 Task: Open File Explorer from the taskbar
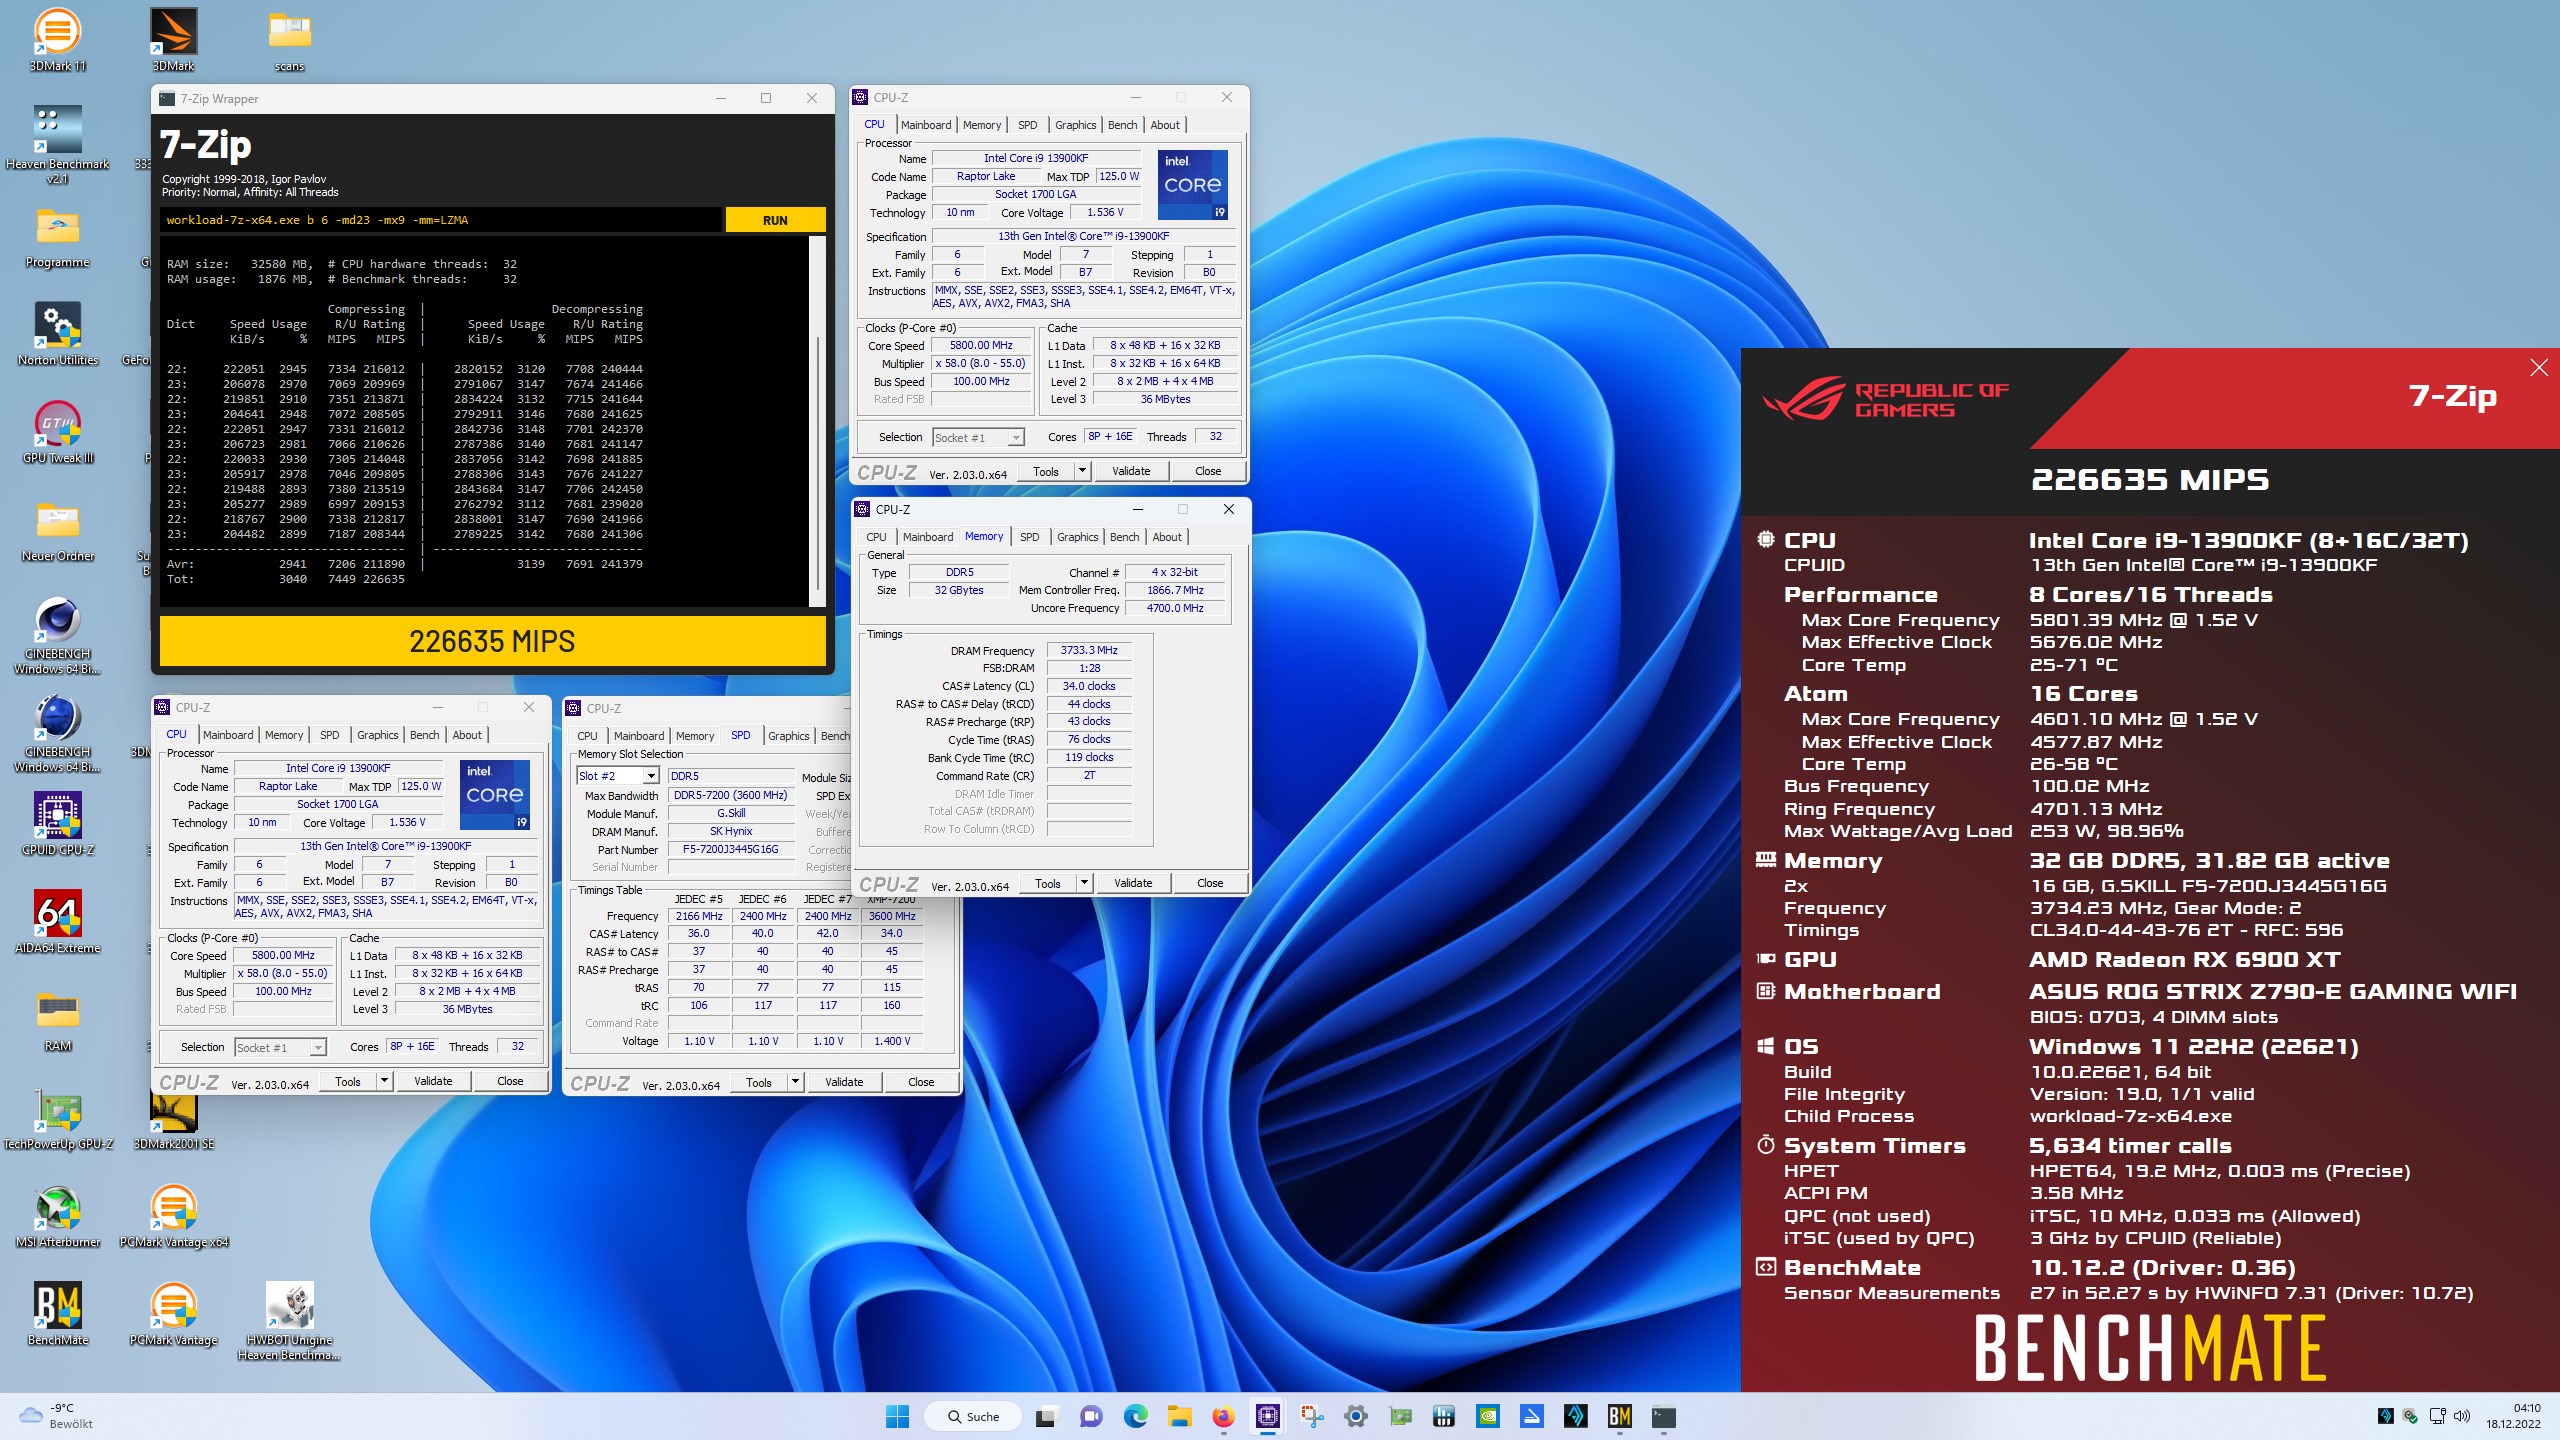[x=1179, y=1416]
